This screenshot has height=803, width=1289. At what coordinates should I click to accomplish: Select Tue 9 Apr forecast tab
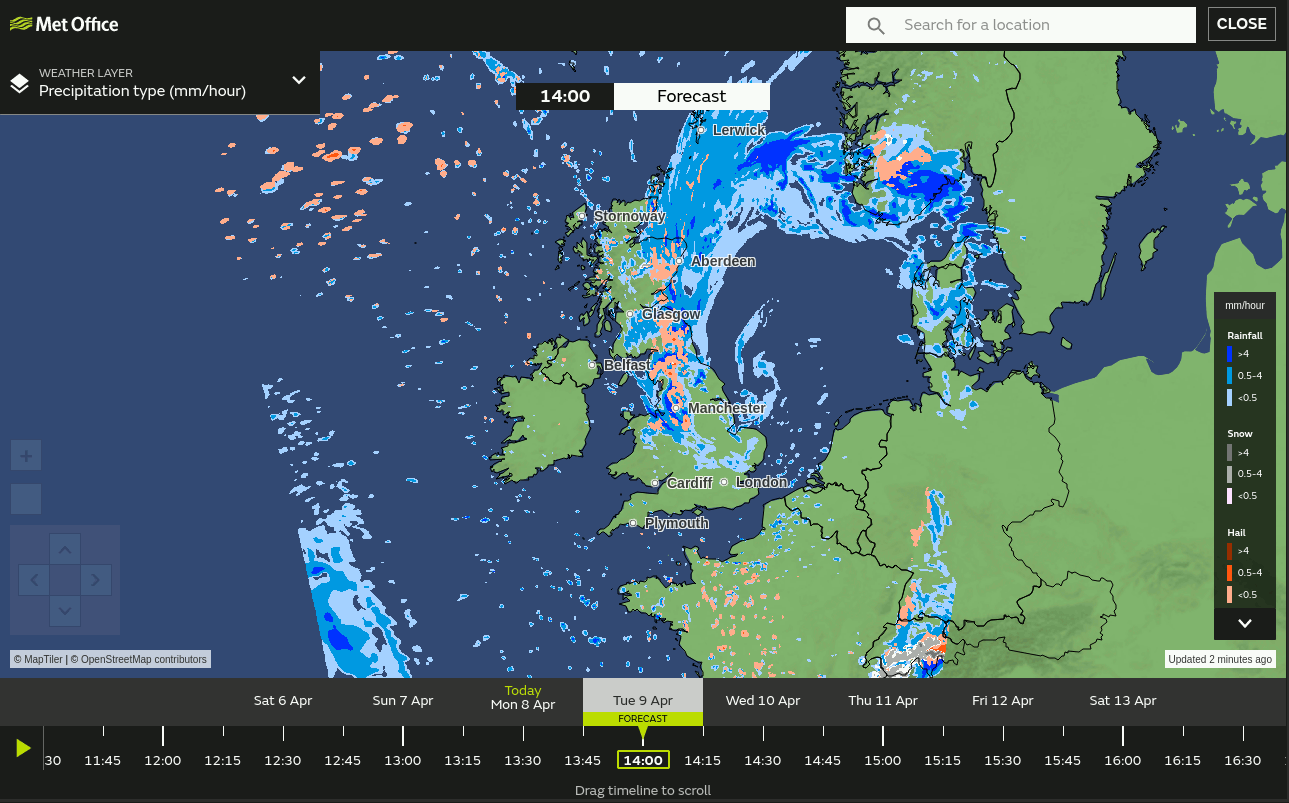643,701
